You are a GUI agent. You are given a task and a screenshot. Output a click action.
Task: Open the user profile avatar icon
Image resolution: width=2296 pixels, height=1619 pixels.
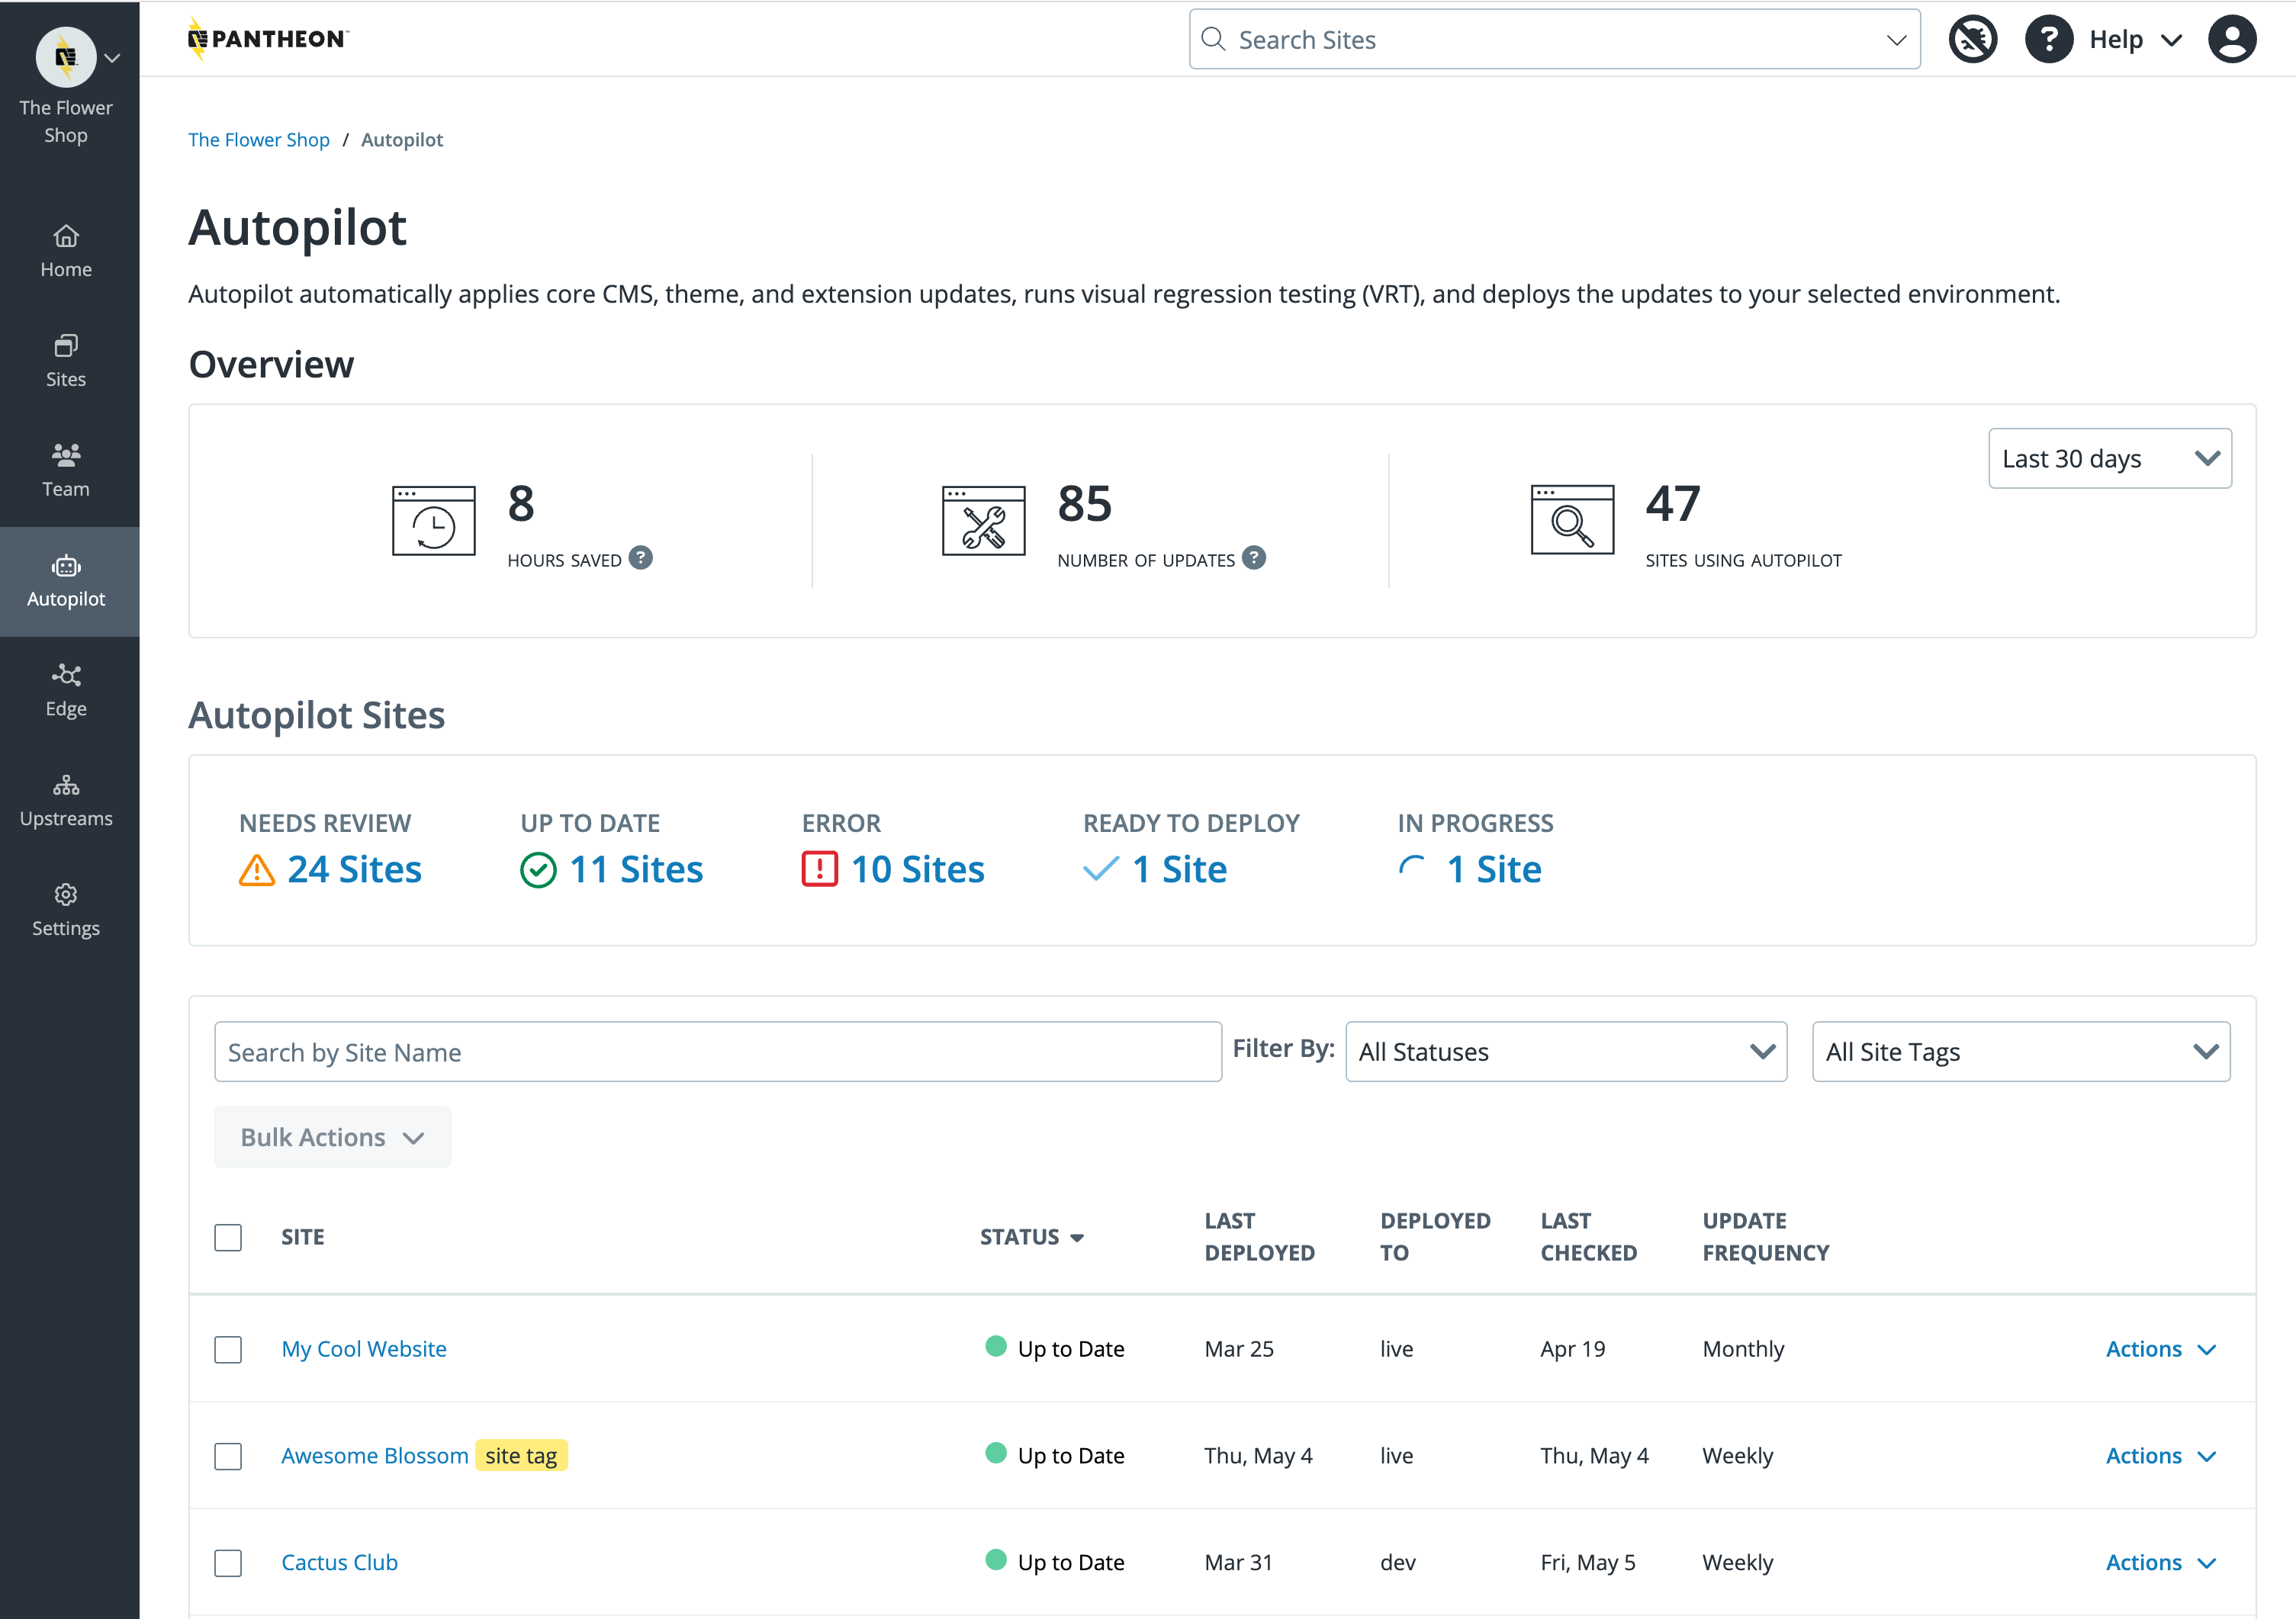pyautogui.click(x=2233, y=39)
